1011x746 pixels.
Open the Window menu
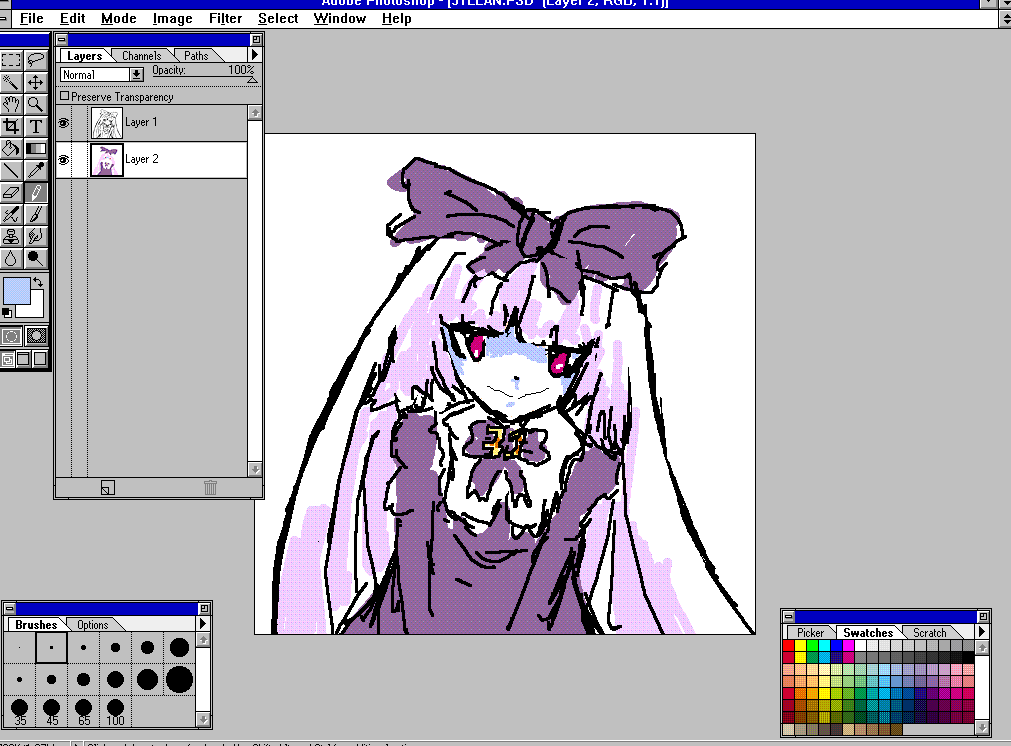[x=340, y=19]
